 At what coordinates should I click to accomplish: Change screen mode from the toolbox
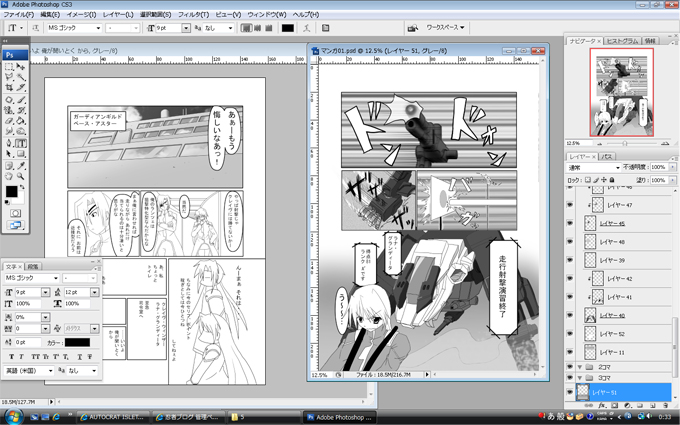(15, 225)
